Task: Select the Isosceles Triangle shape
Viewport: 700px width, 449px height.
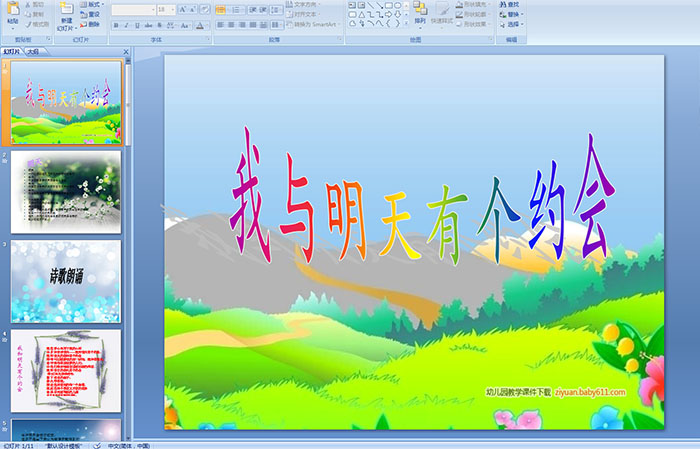Action: [361, 14]
